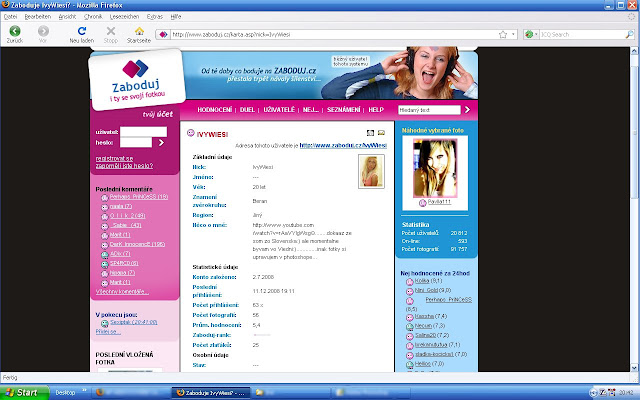Click the Zaboduj logo
The width and height of the screenshot is (640, 400).
[x=136, y=80]
